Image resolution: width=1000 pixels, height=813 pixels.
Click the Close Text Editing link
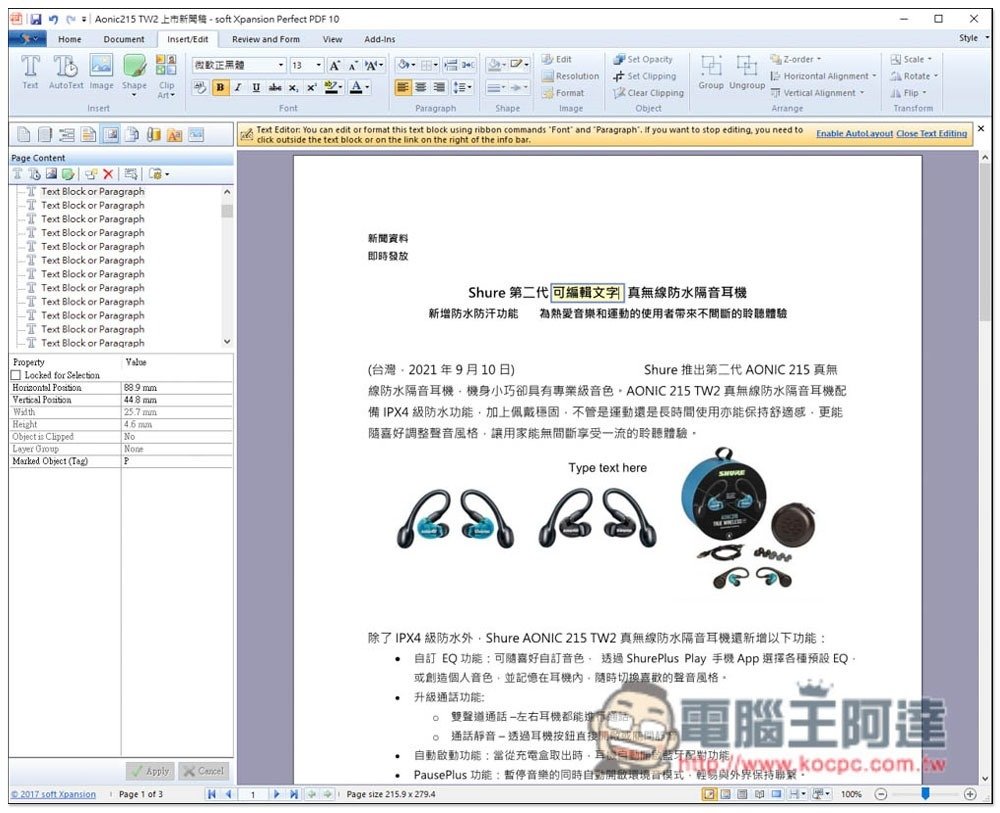(x=931, y=132)
